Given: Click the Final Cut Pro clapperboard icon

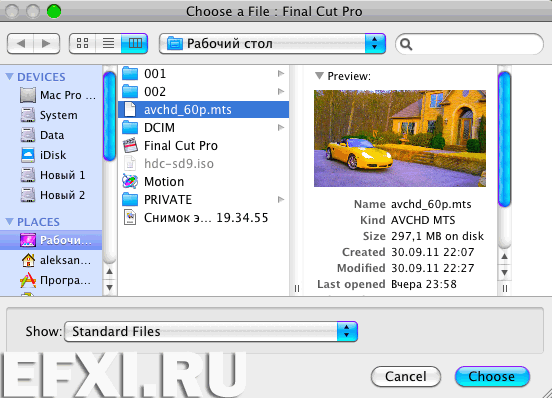Looking at the screenshot, I should [x=130, y=146].
